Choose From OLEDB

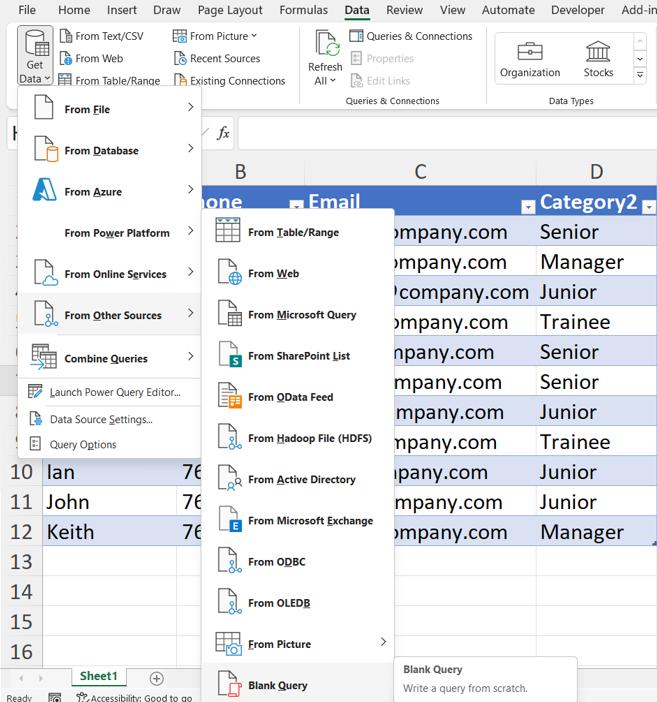(297, 603)
